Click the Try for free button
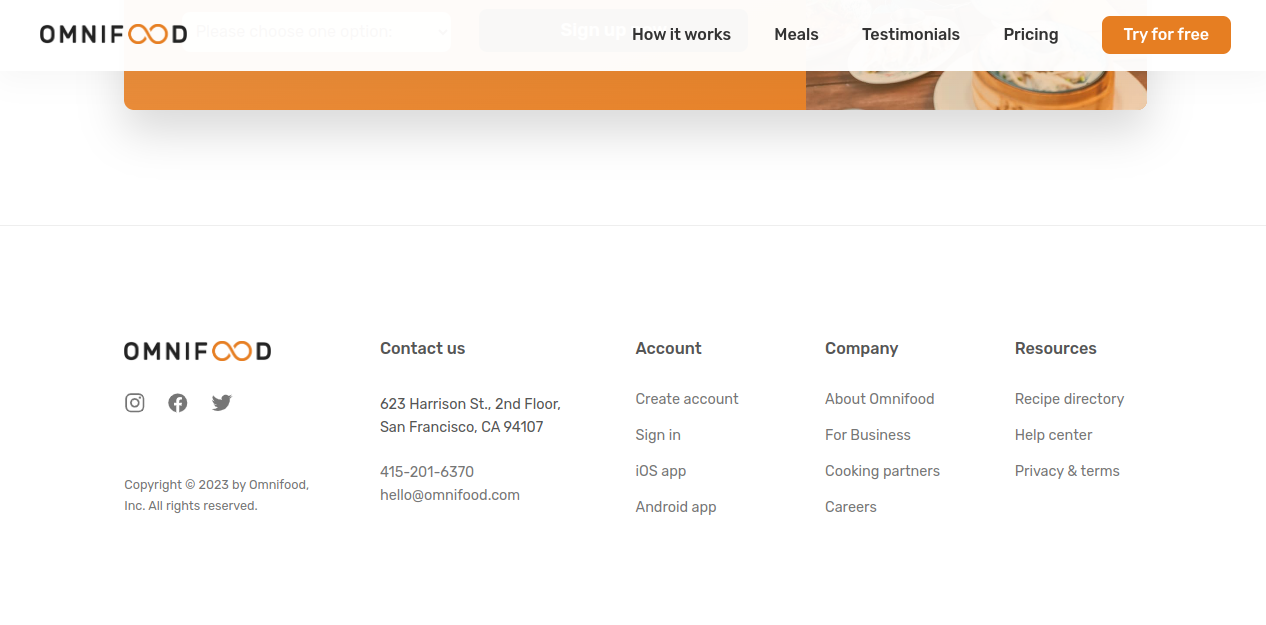The image size is (1266, 625). [x=1166, y=35]
